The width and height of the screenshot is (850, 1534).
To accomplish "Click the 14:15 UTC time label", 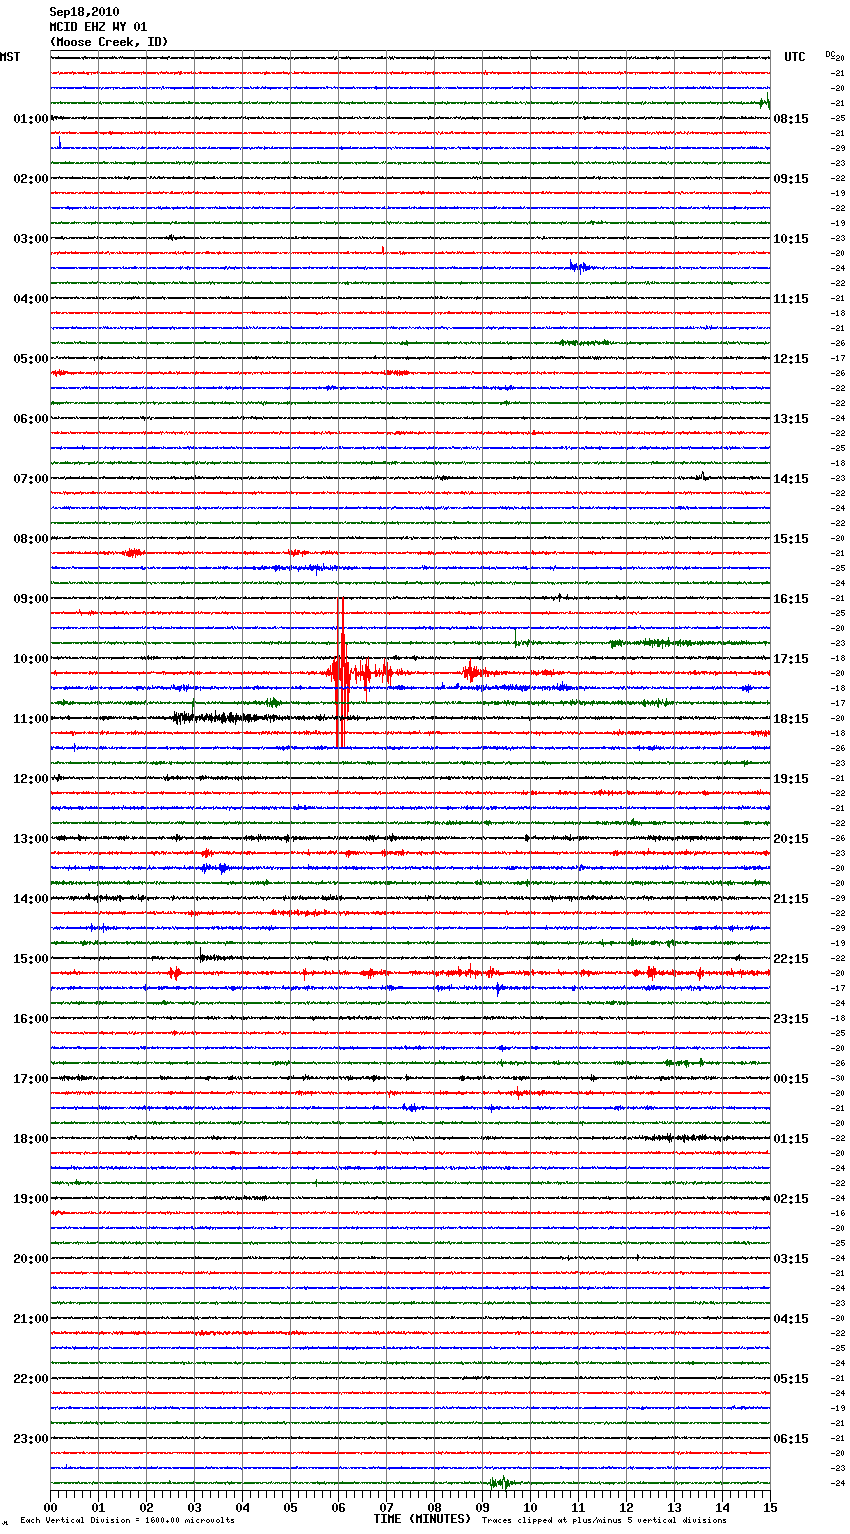I will click(791, 479).
